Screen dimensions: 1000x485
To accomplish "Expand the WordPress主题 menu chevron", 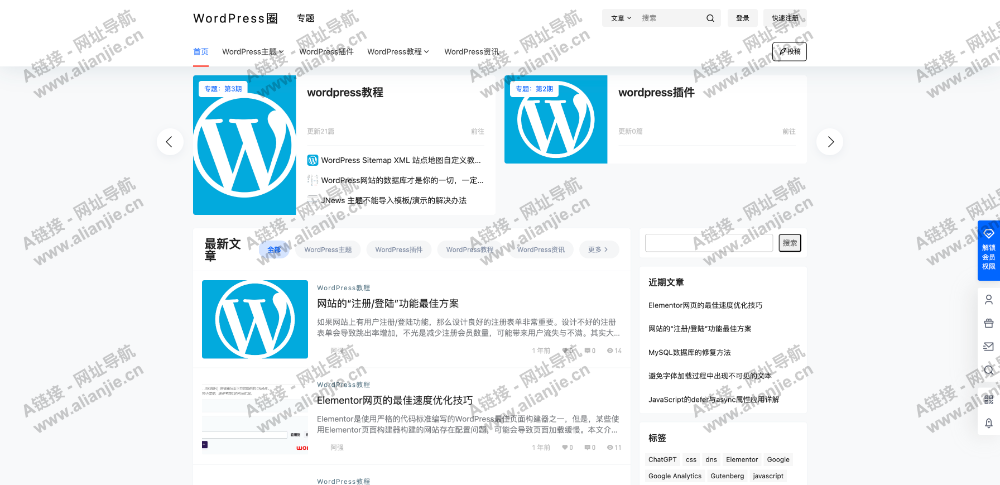I will pos(281,52).
